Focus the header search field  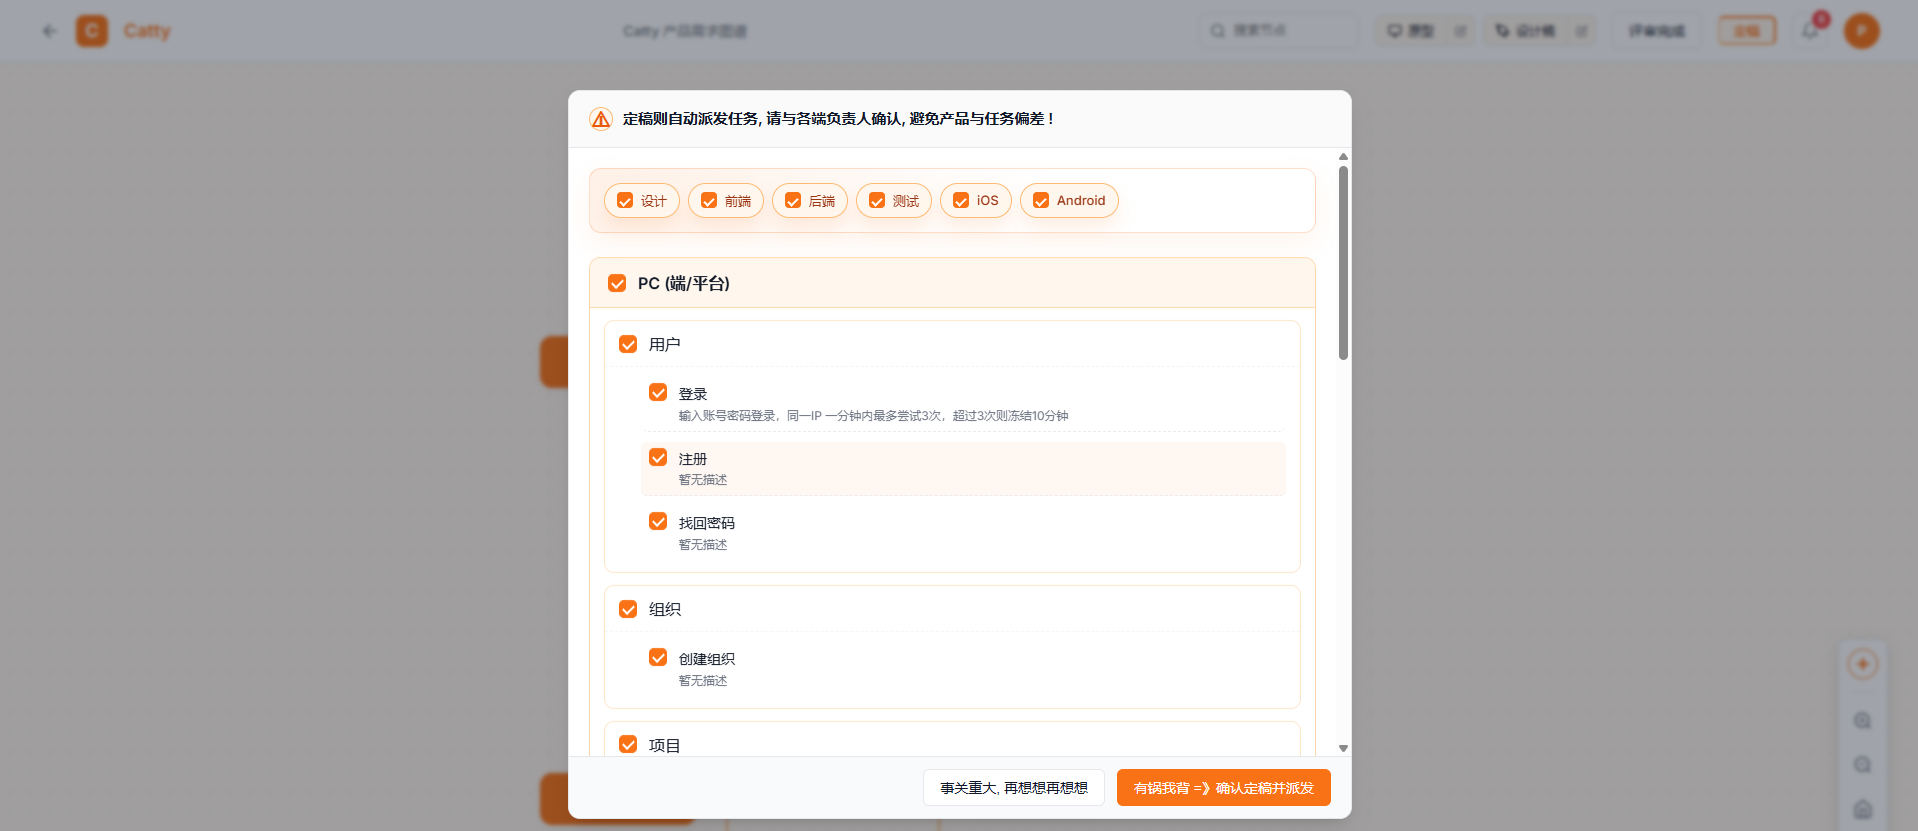1279,31
